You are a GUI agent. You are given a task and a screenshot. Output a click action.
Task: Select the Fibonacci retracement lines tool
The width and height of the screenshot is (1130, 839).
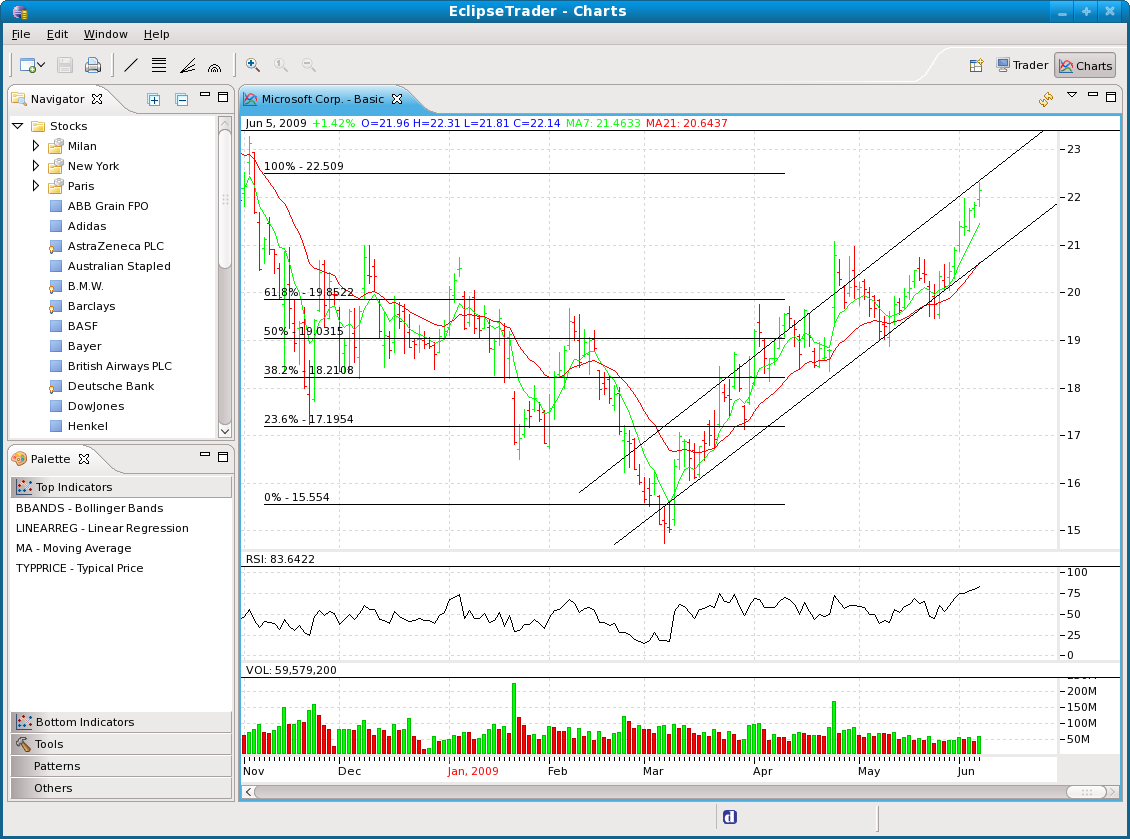[x=159, y=66]
